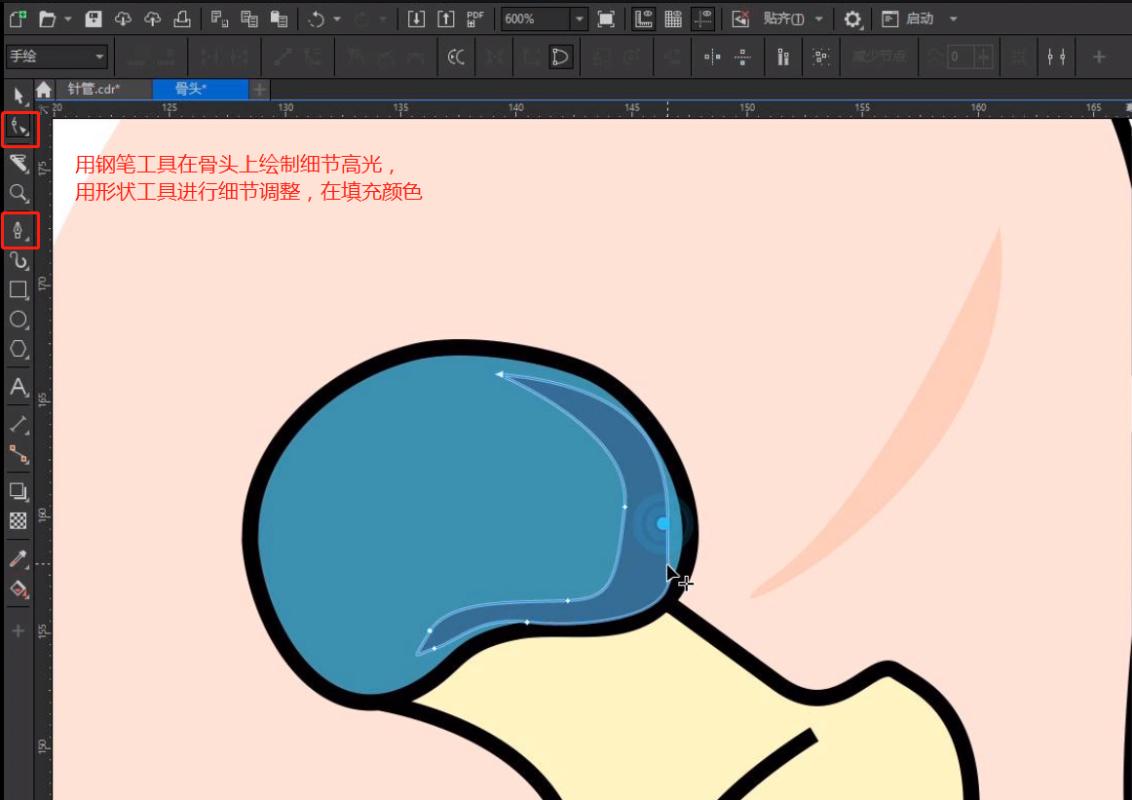Select the Drop Shadow tool
Image resolution: width=1132 pixels, height=800 pixels.
tap(18, 491)
